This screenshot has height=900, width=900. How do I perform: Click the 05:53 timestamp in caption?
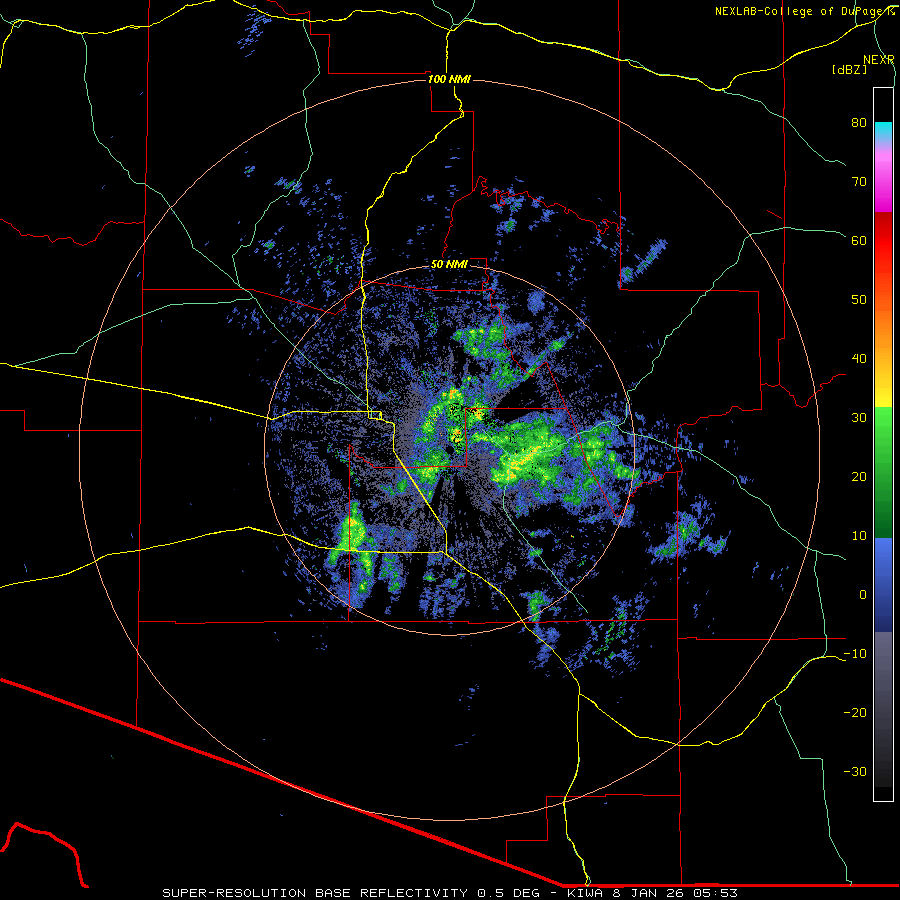point(717,893)
